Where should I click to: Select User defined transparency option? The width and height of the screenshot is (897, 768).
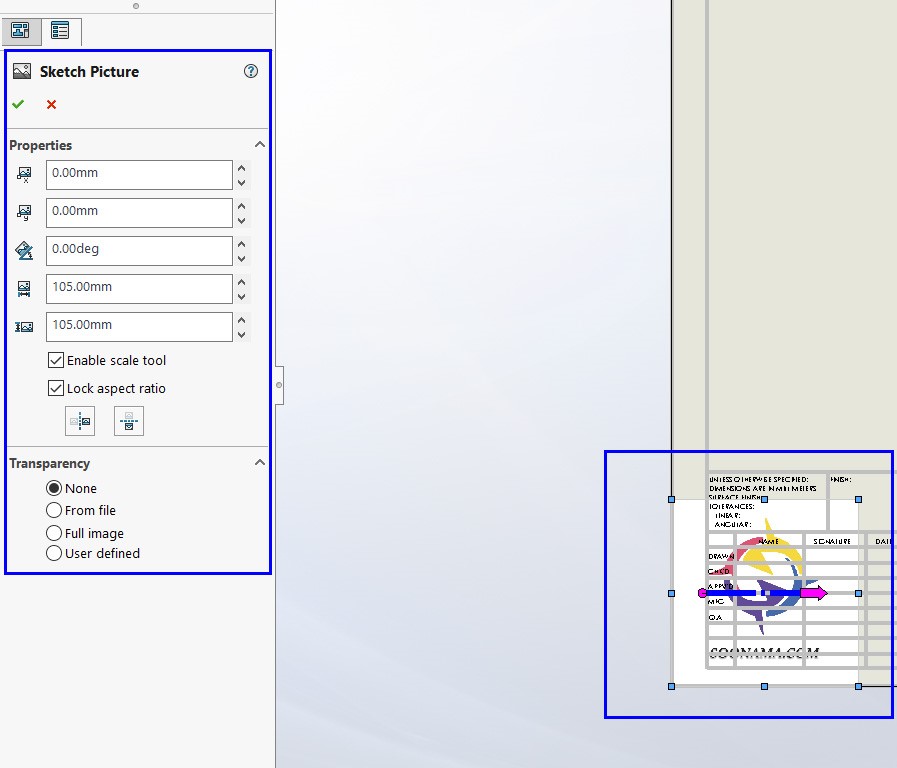[x=54, y=553]
